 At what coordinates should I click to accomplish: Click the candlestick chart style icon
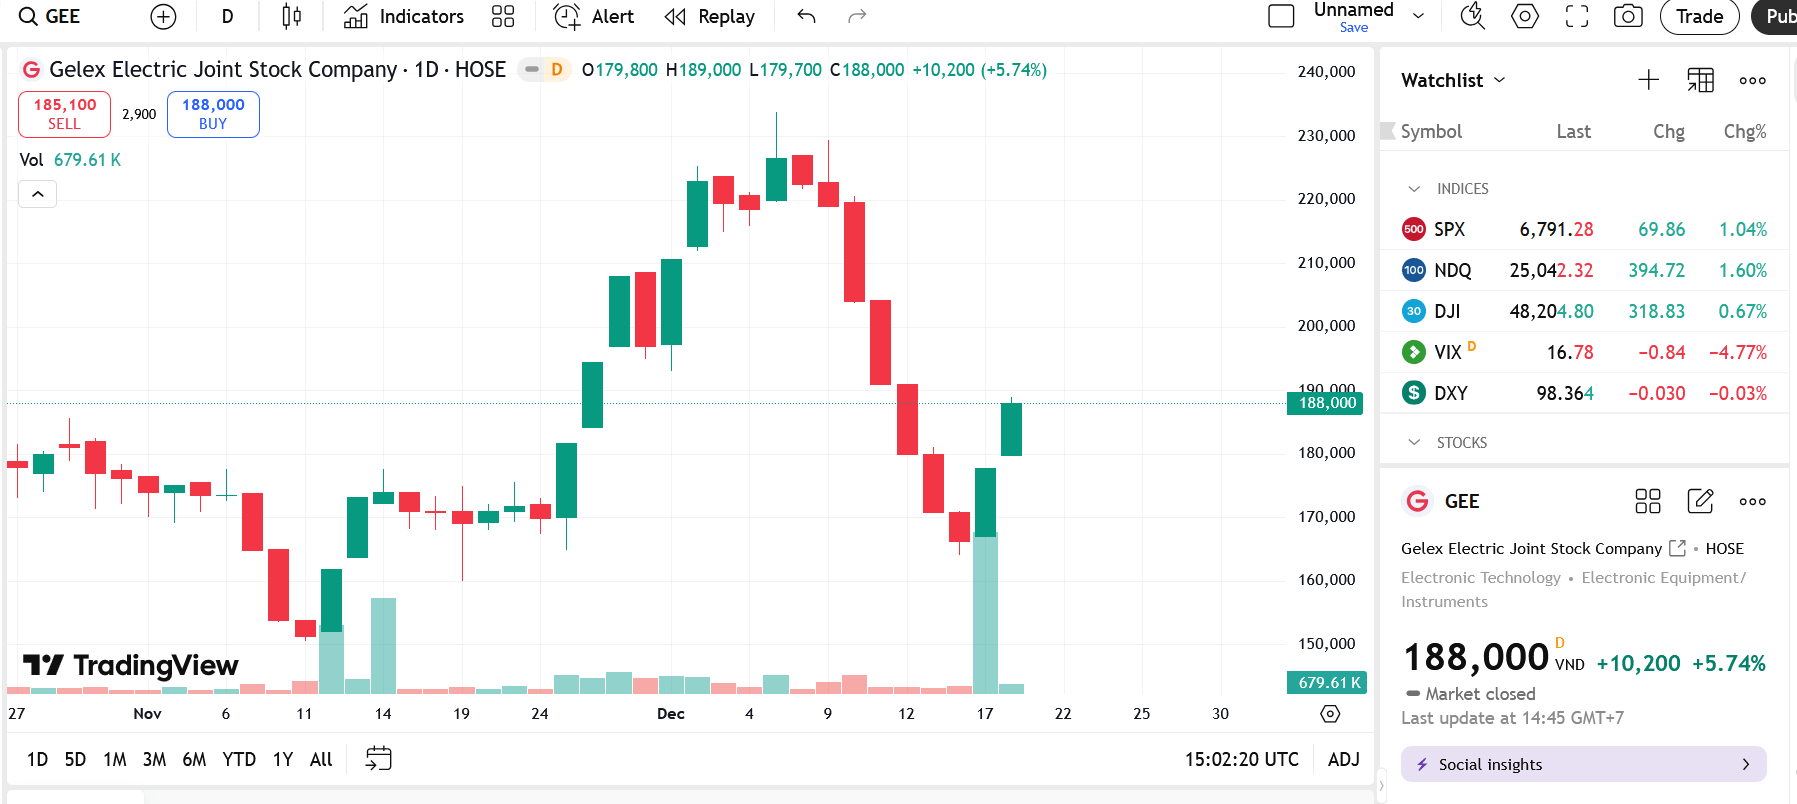coord(291,16)
